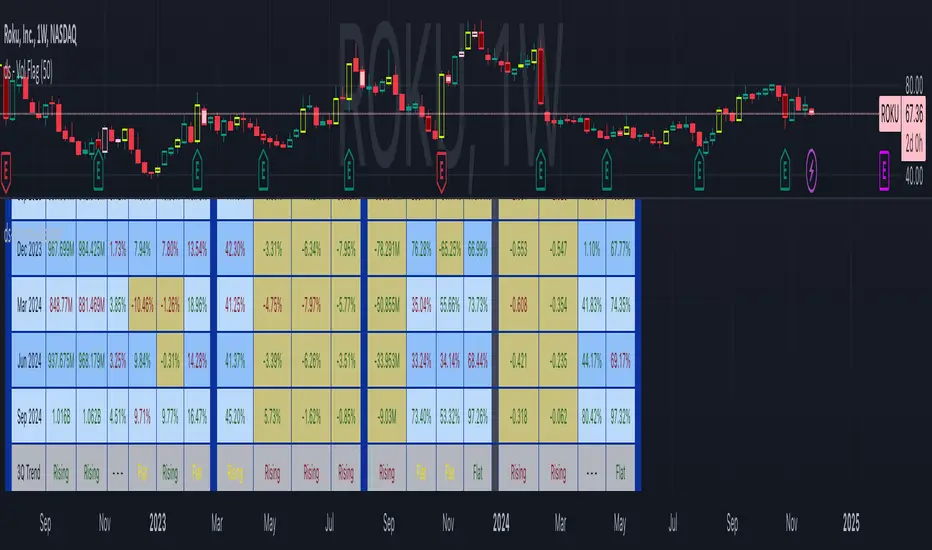Click the 1.062B table cell
Screen dimensions: 932x550
coord(92,416)
